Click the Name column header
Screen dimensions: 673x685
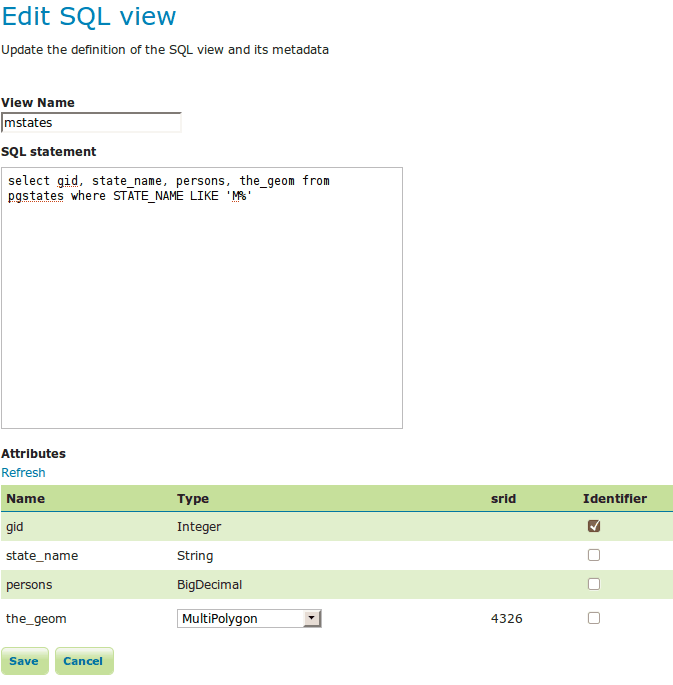(26, 498)
